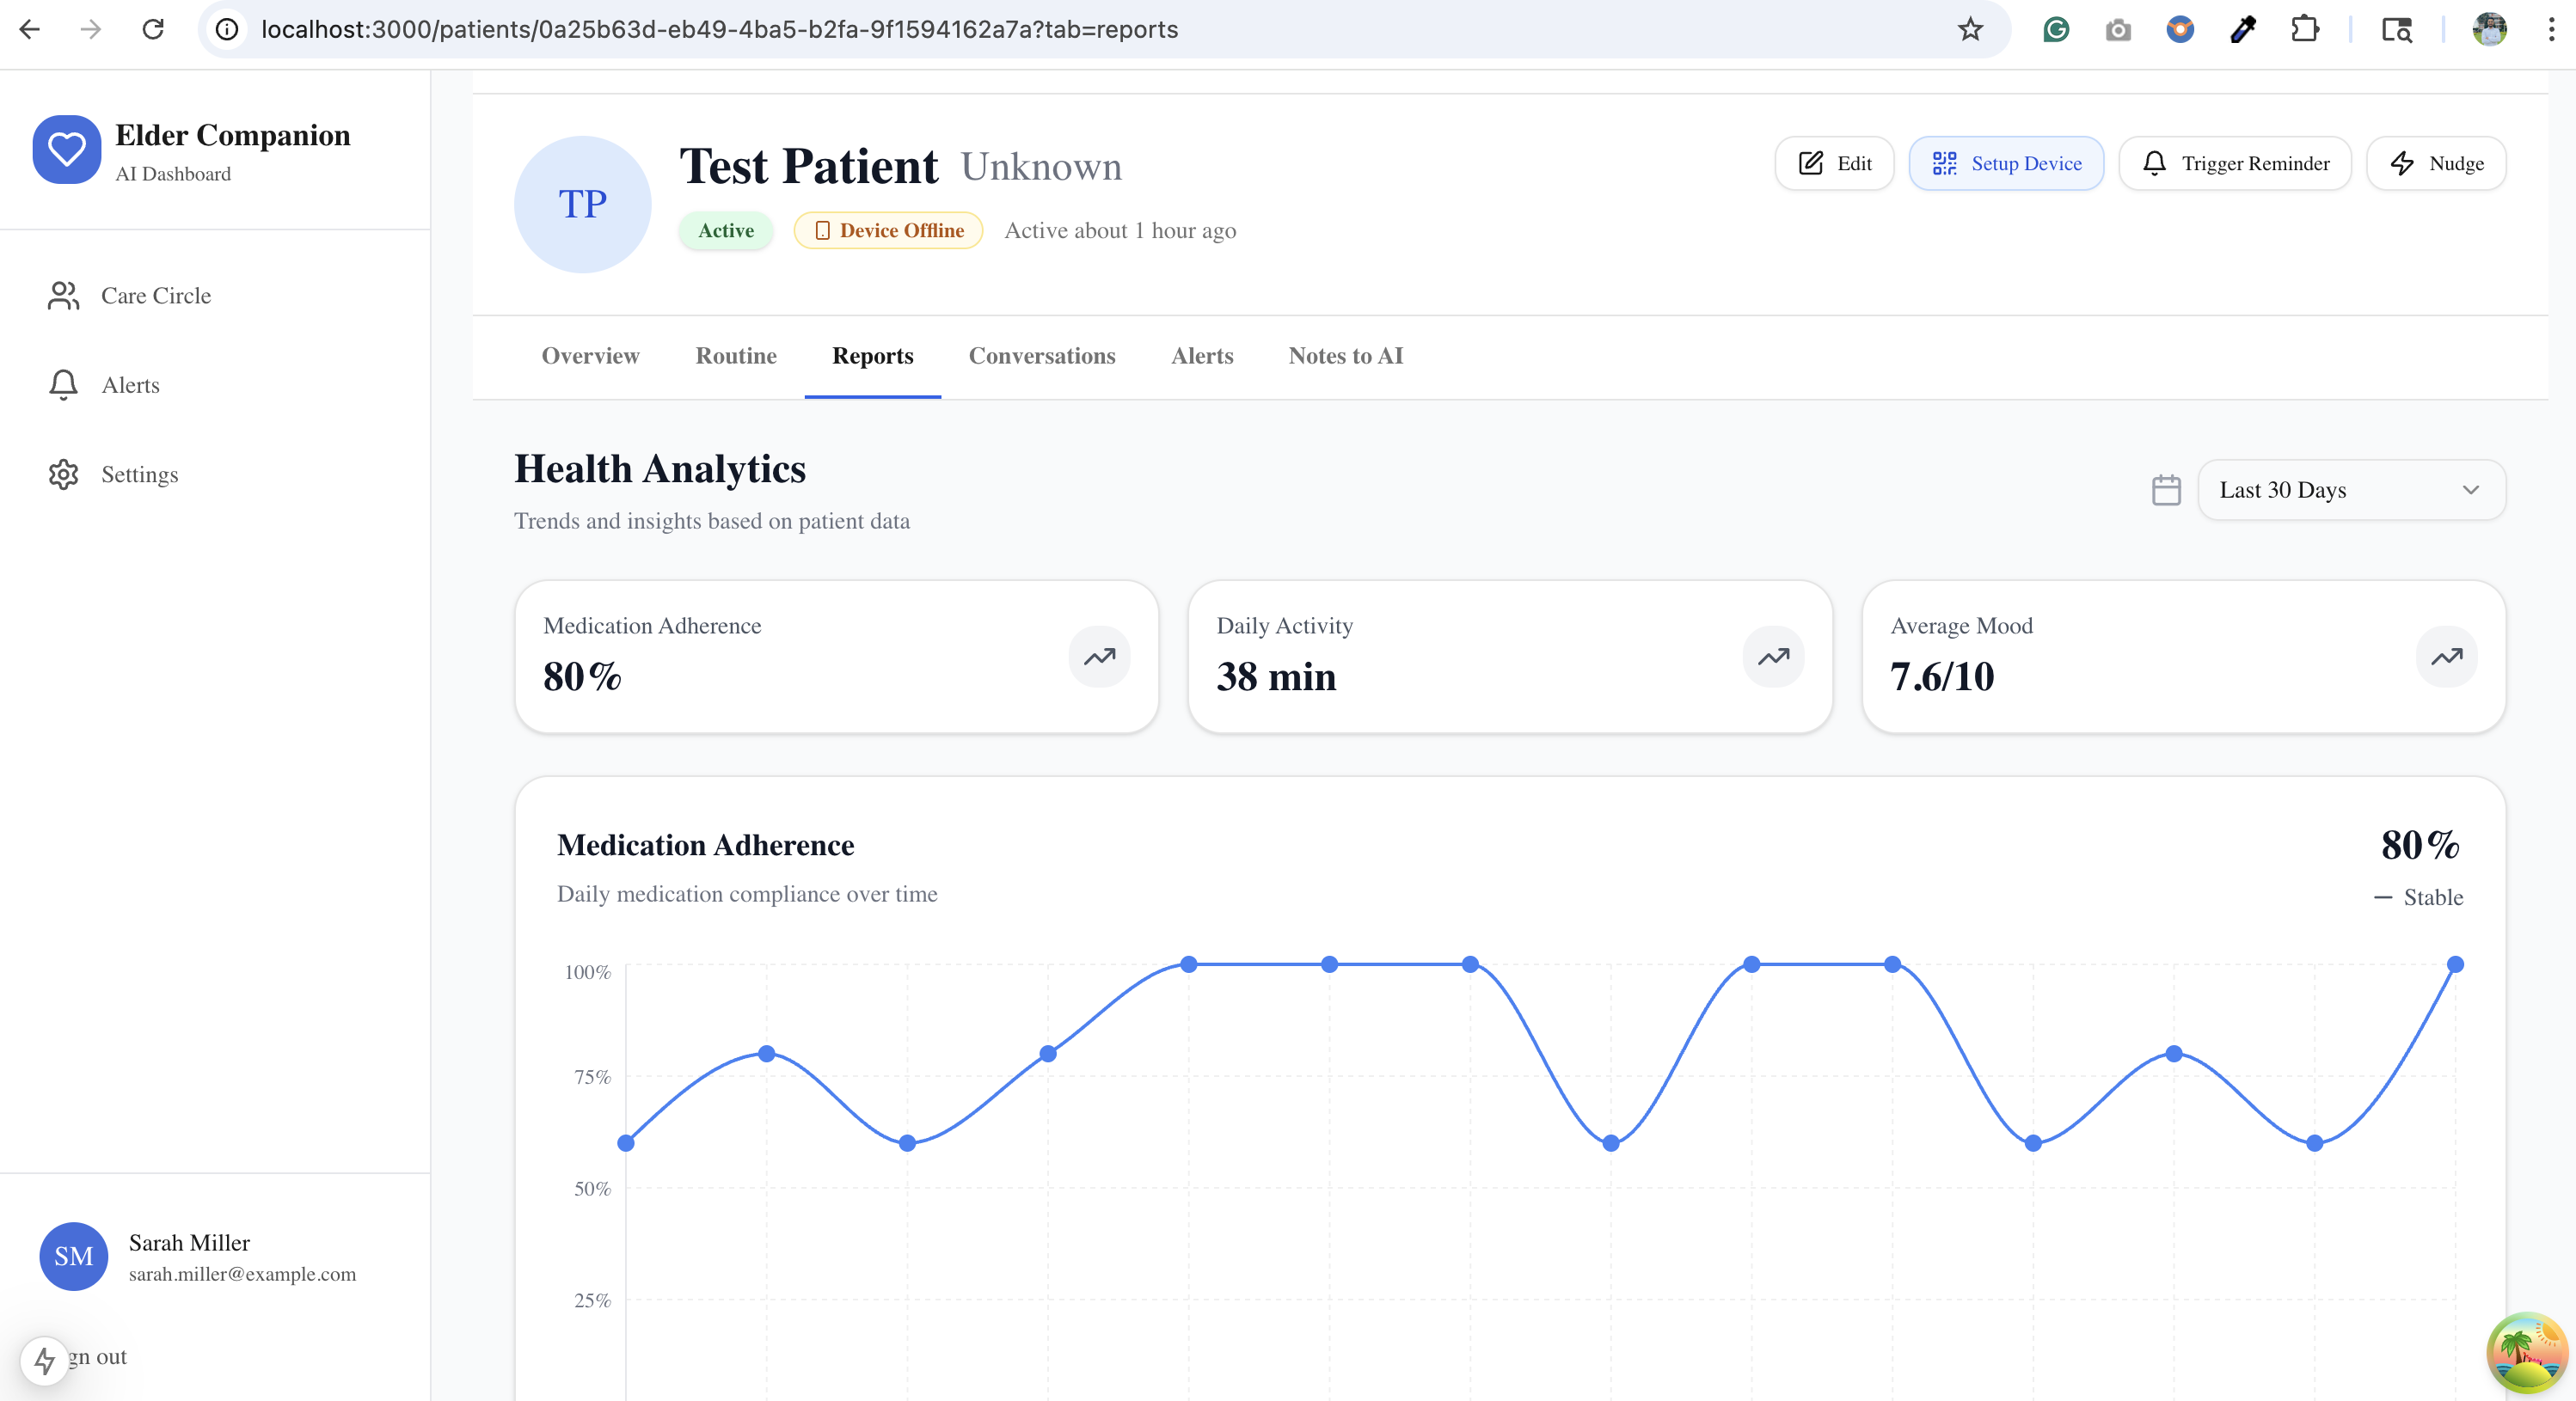This screenshot has width=2576, height=1401.
Task: Open the Chrome three-dot menu
Action: (x=2551, y=29)
